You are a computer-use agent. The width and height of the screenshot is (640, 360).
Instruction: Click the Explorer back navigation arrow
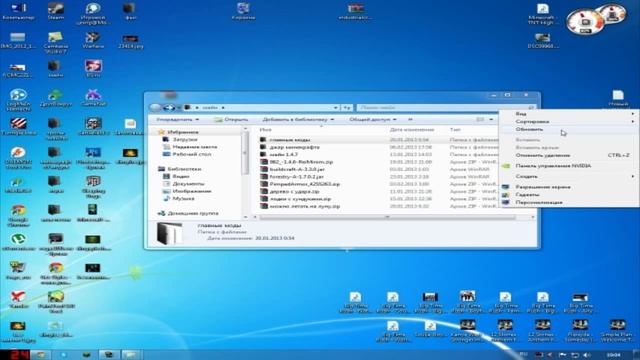coord(155,107)
